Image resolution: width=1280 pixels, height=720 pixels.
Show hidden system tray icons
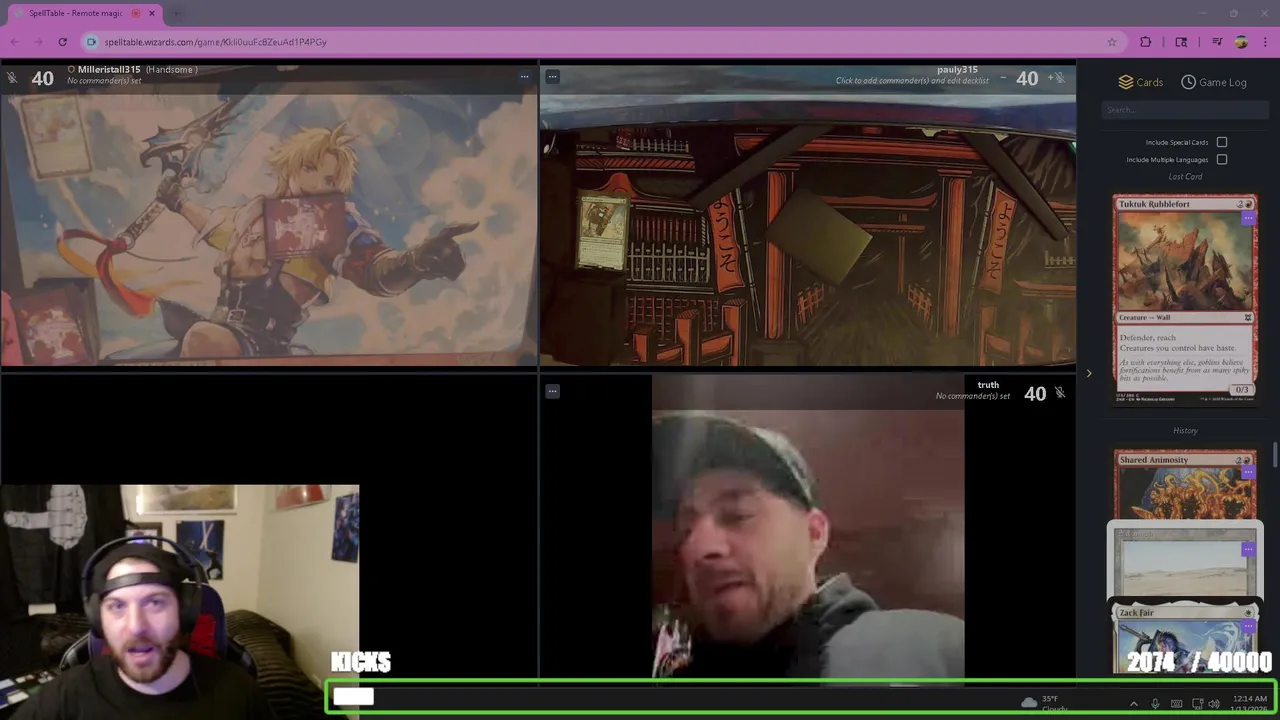(1133, 704)
